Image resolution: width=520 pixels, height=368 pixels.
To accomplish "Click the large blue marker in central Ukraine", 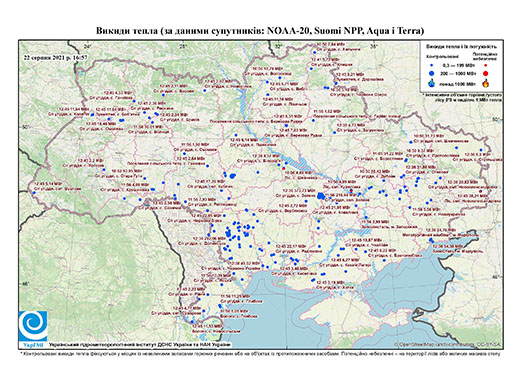I will tap(232, 175).
